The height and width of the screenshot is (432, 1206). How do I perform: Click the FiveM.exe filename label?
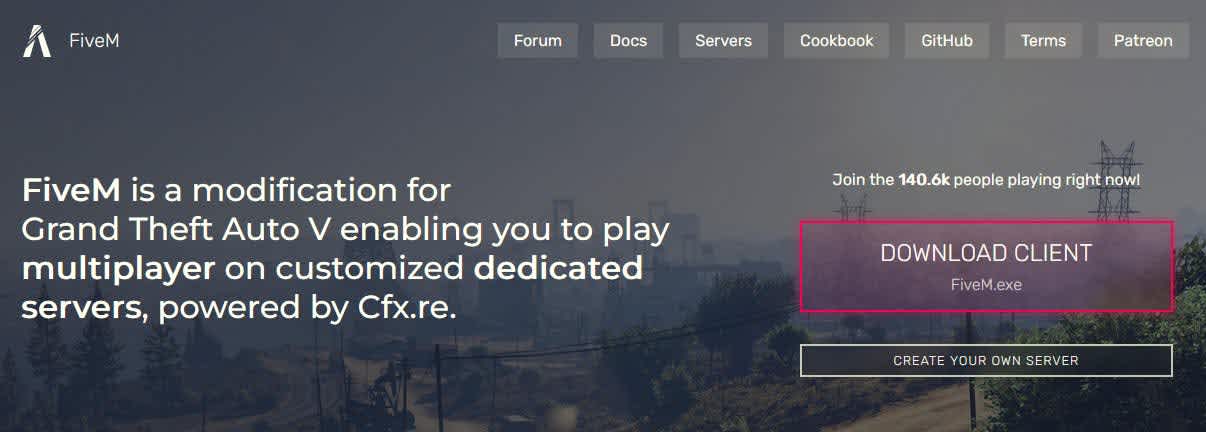coord(986,285)
